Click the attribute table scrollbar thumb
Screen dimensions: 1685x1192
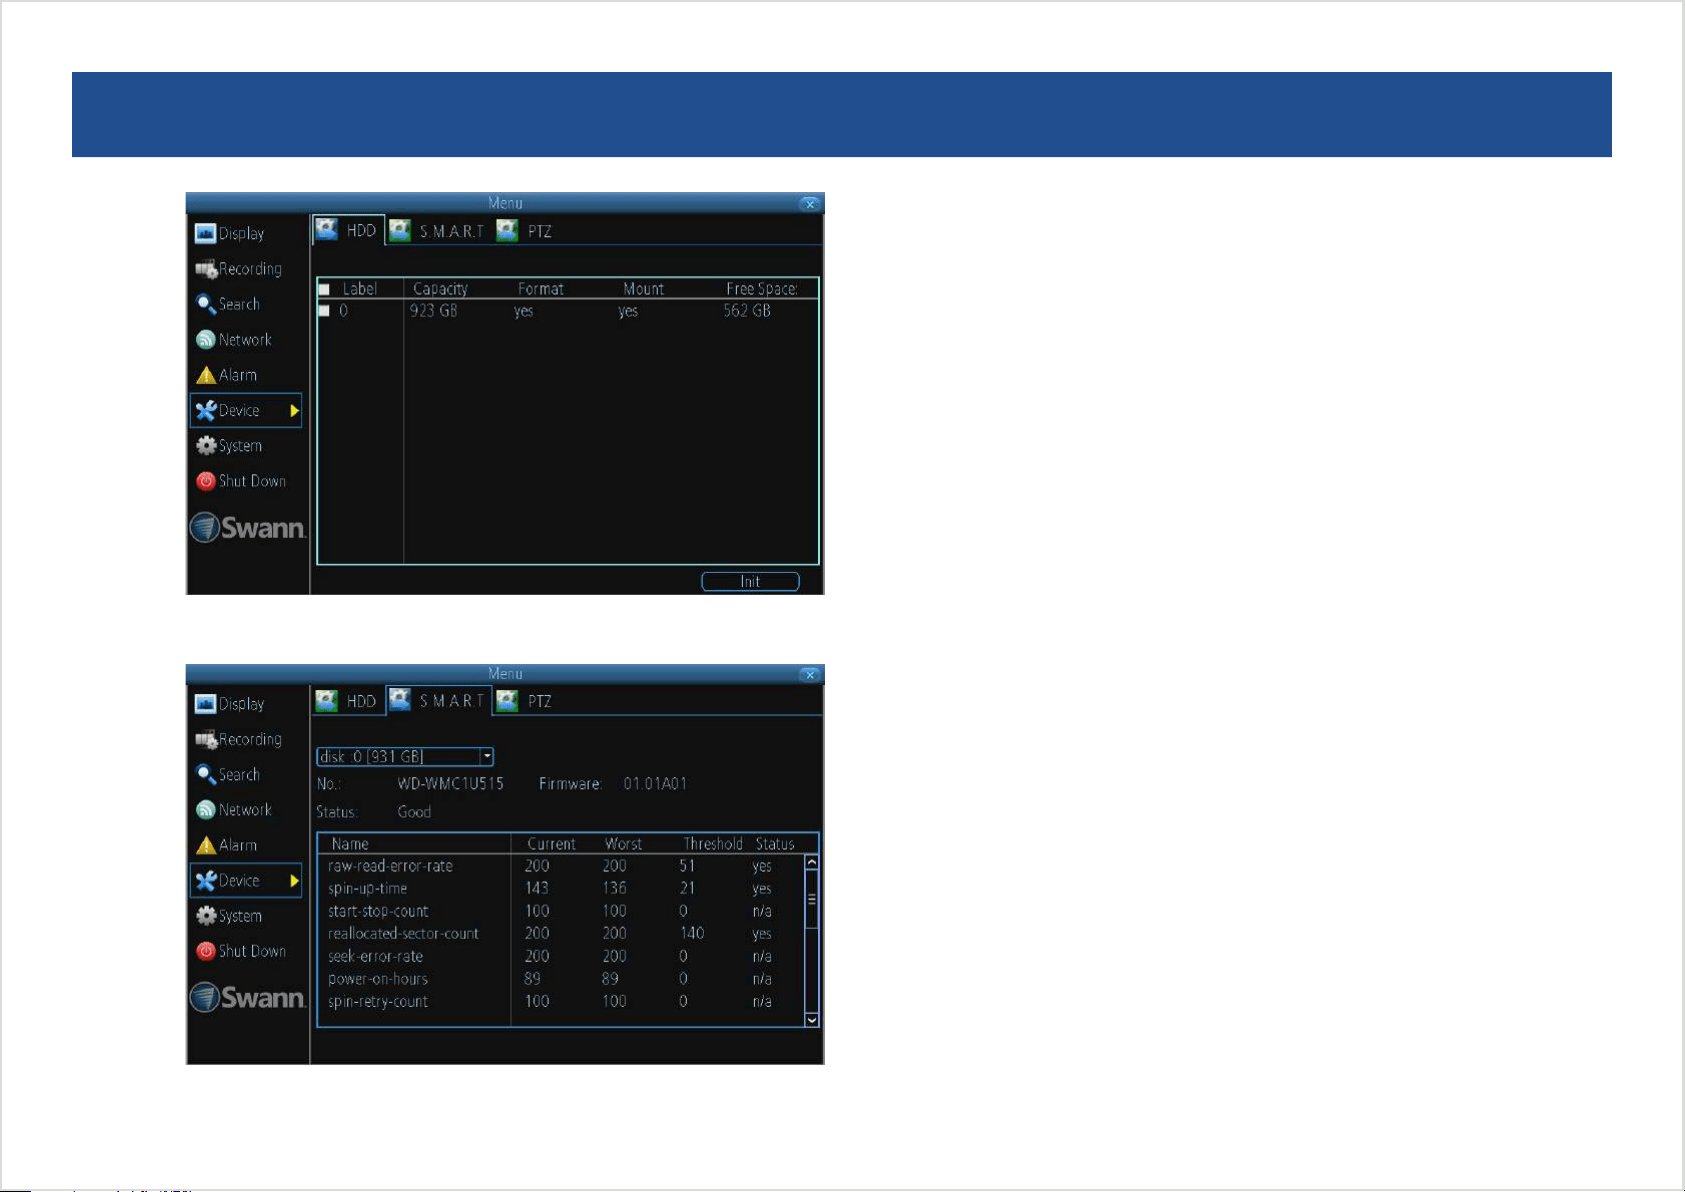tap(812, 899)
